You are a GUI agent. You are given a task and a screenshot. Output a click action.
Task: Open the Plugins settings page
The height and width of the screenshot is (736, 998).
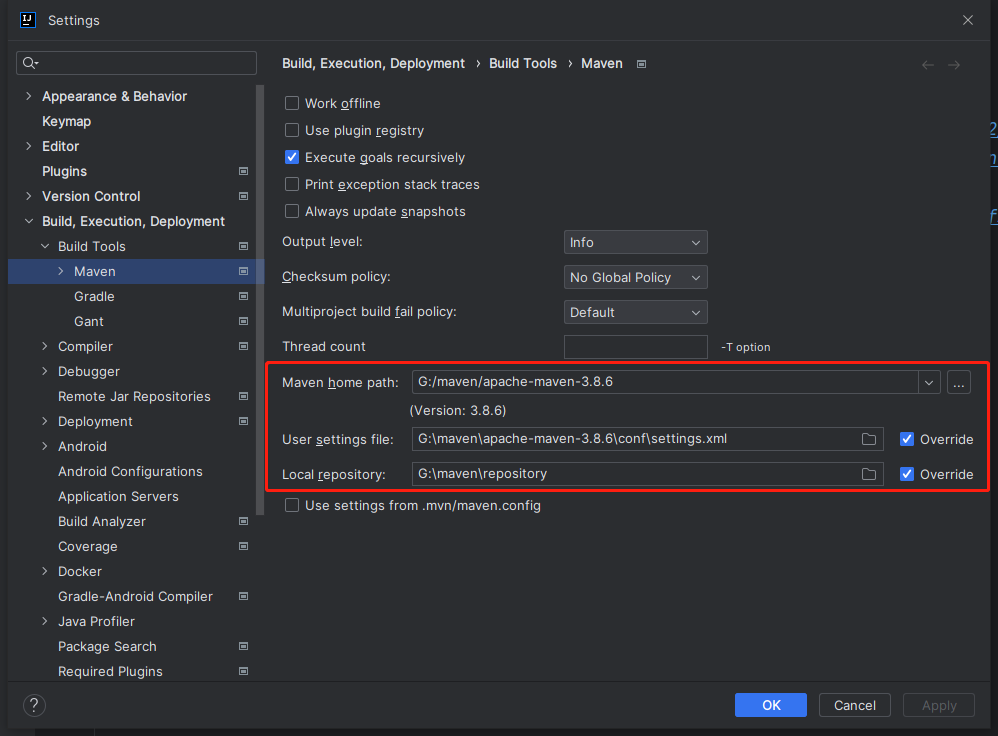tap(64, 171)
